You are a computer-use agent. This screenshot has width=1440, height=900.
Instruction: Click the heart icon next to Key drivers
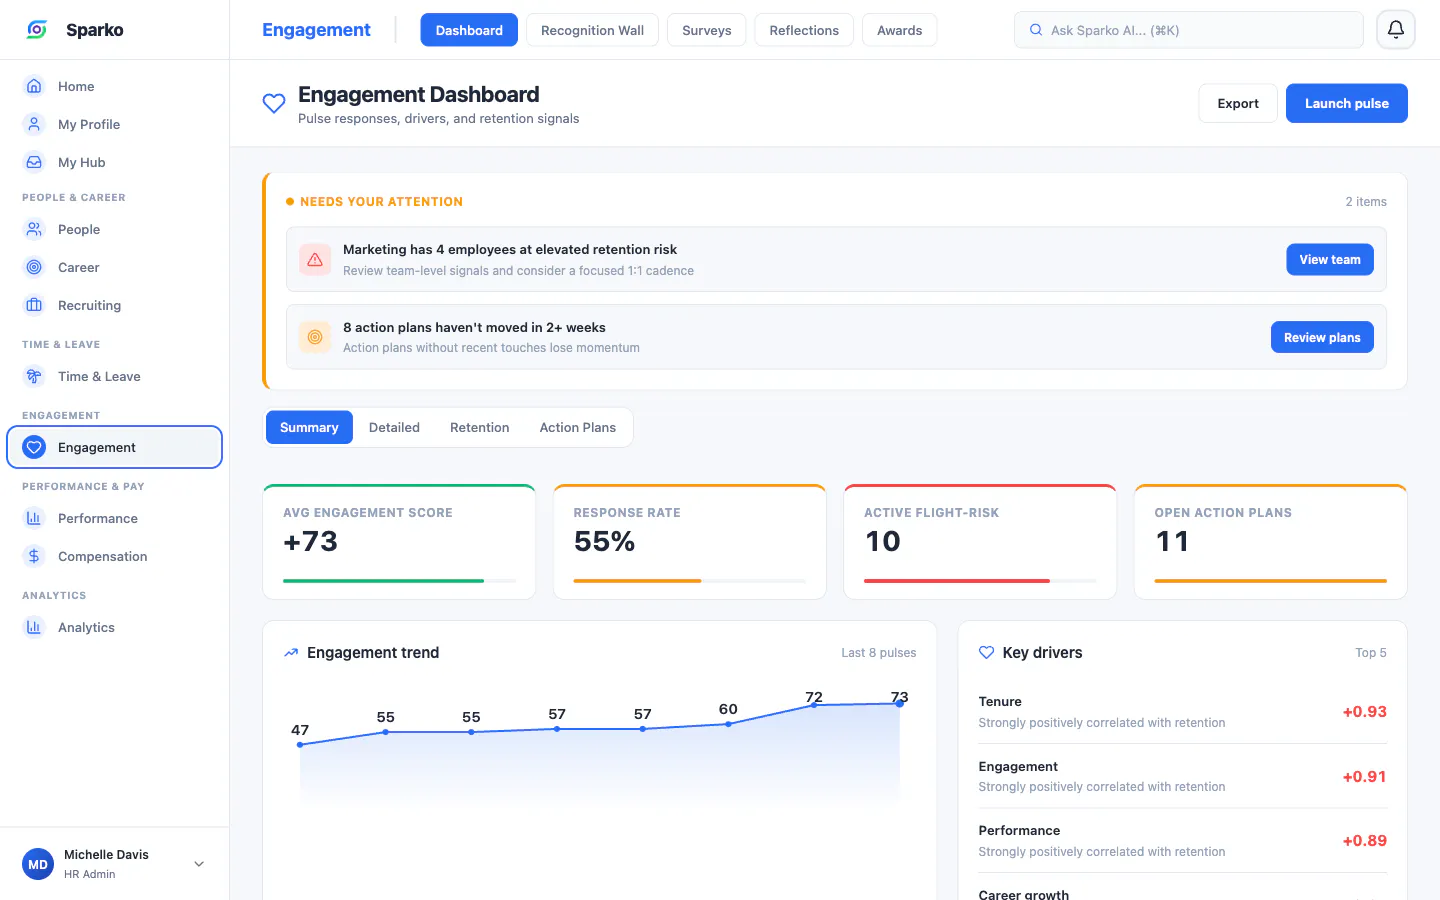[x=986, y=653]
